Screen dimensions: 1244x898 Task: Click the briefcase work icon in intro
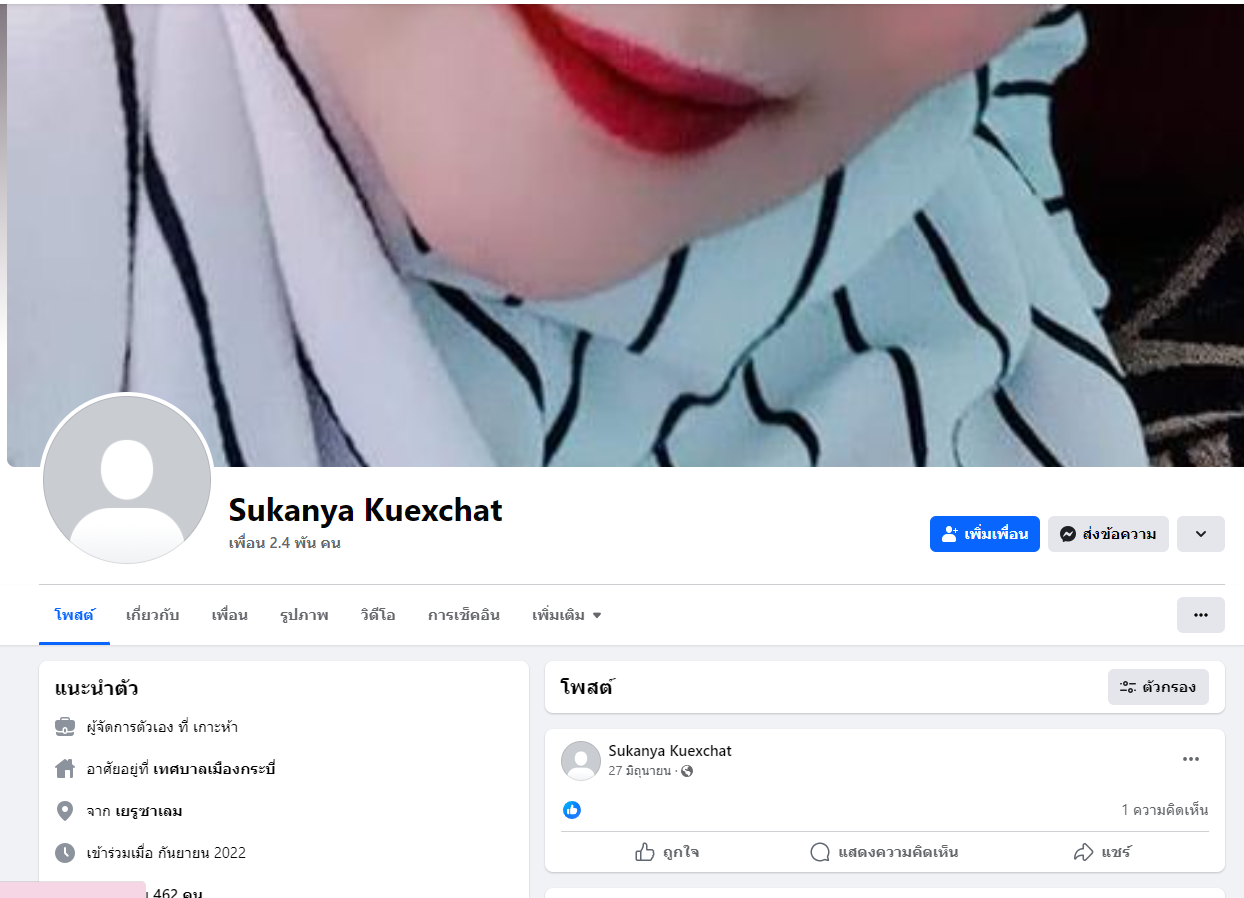pyautogui.click(x=65, y=727)
